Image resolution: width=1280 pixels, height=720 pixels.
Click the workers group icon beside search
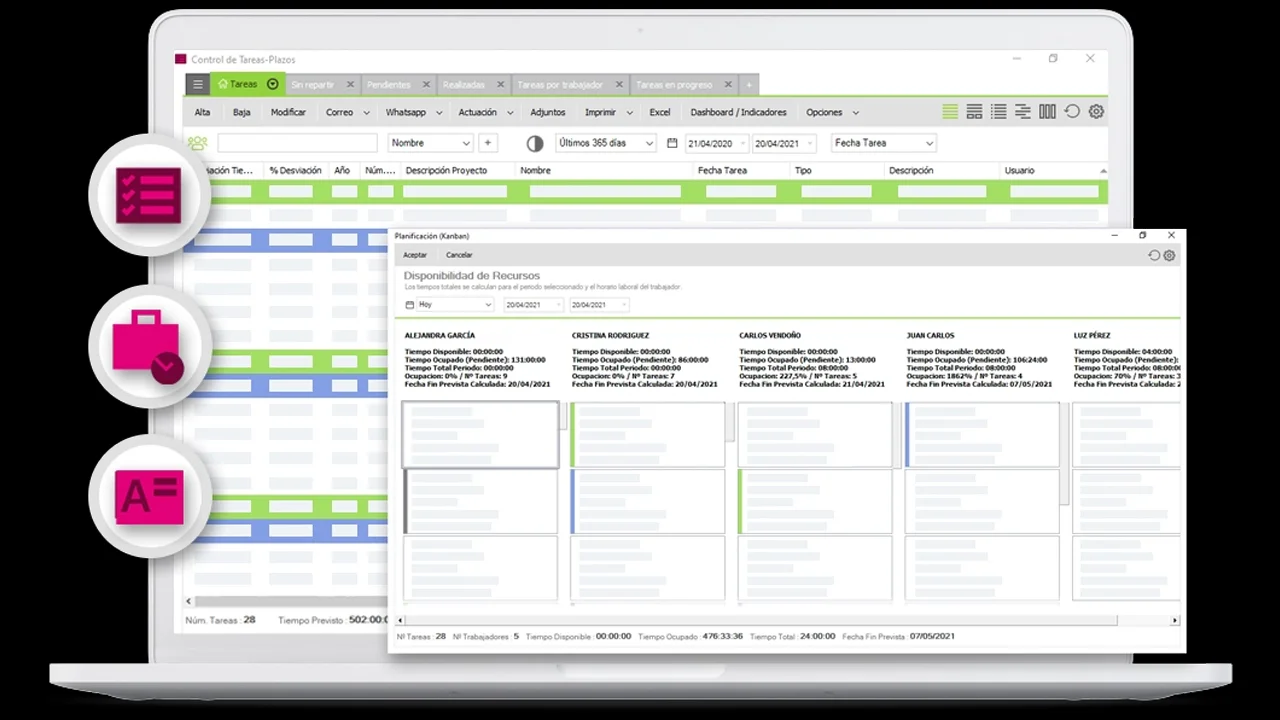[198, 143]
